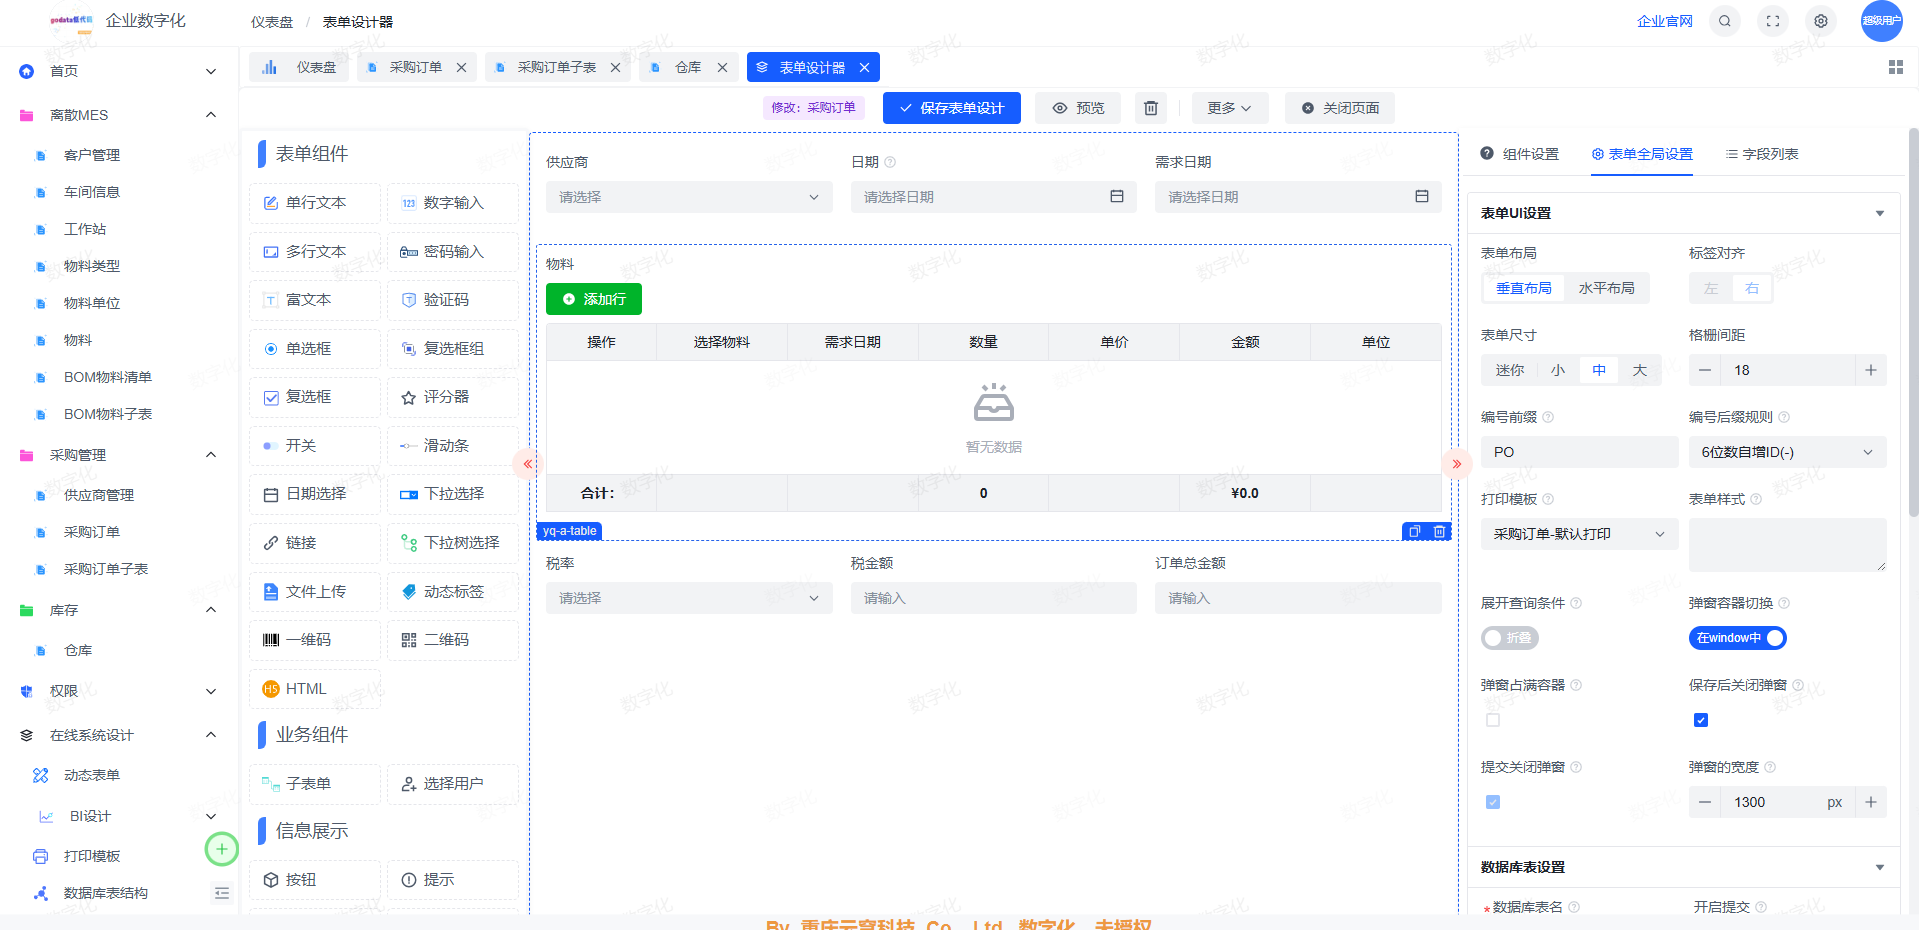Copy the yq-a-table component using copy icon

coord(1414,532)
